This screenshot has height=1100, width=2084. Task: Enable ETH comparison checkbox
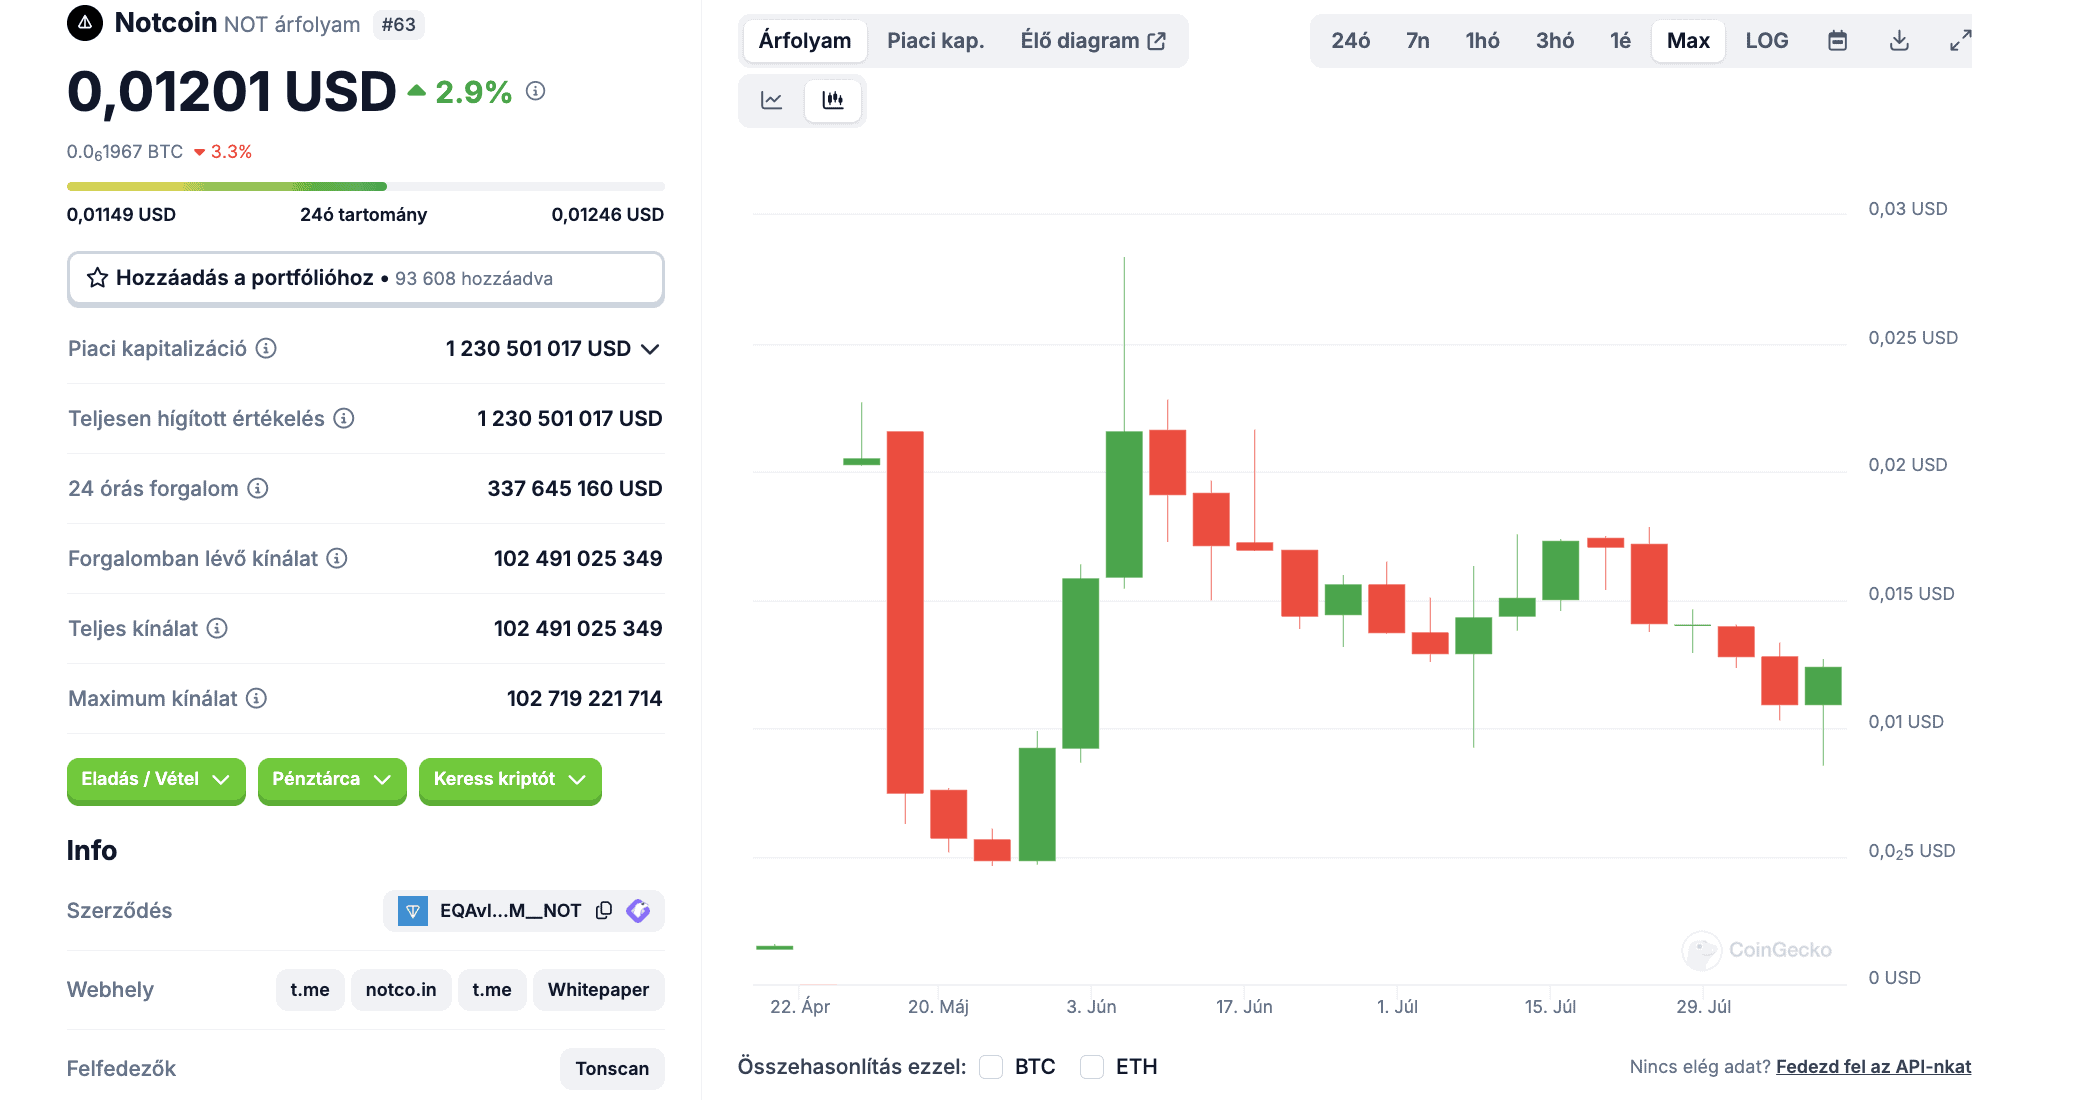click(x=1092, y=1067)
